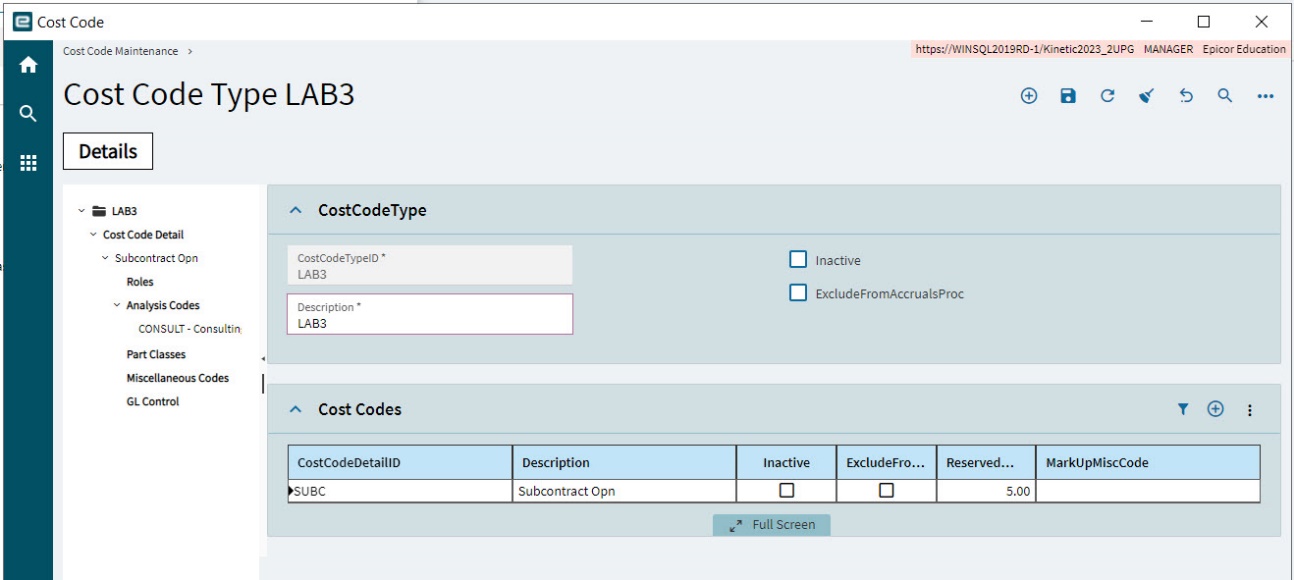Collapse the Analysis Codes tree node
Viewport: 1294px width, 580px height.
(x=117, y=306)
